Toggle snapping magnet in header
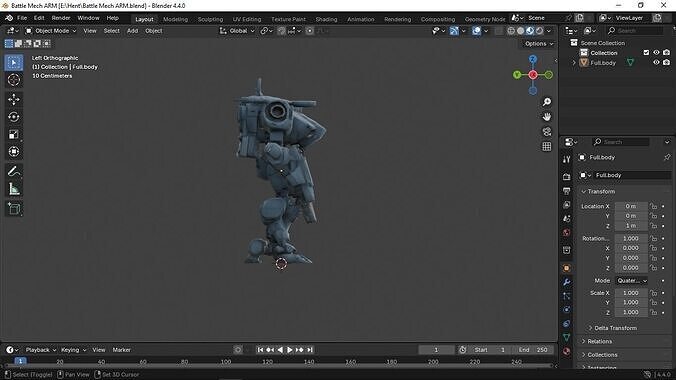This screenshot has height=380, width=676. tap(282, 31)
